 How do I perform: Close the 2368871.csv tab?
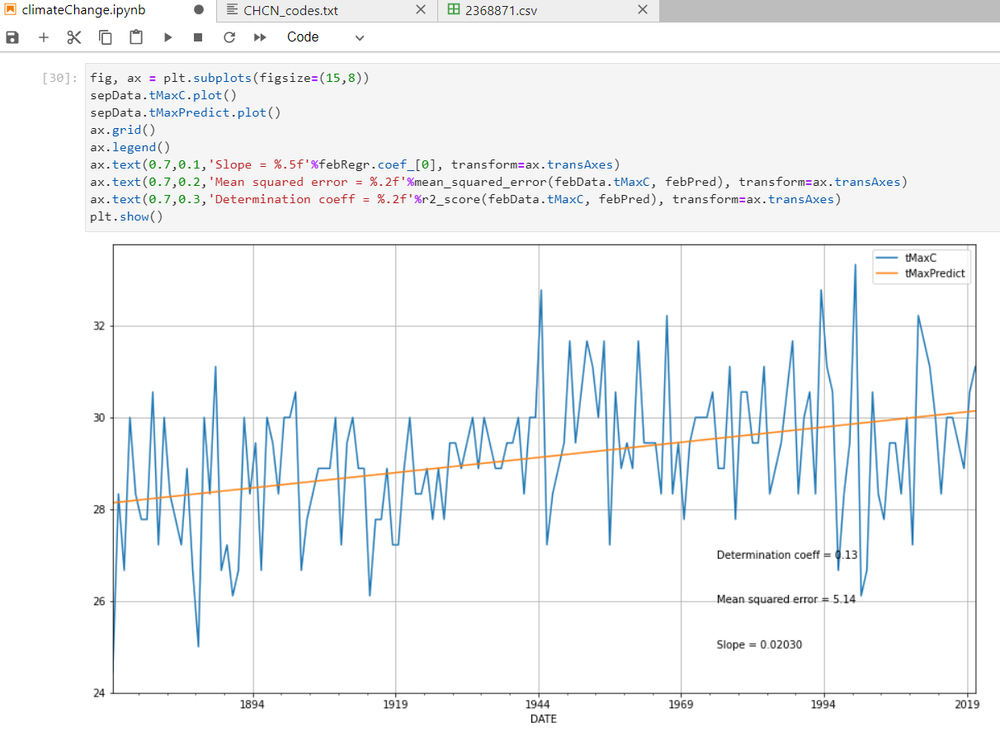point(643,11)
